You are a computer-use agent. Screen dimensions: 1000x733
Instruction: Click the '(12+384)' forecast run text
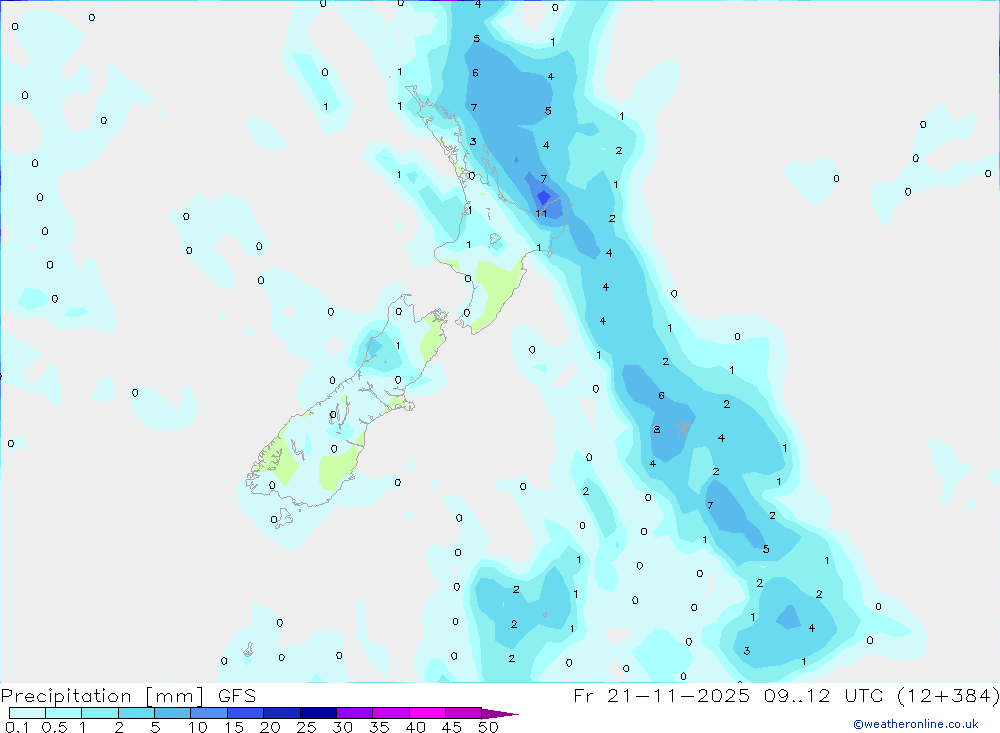point(948,696)
